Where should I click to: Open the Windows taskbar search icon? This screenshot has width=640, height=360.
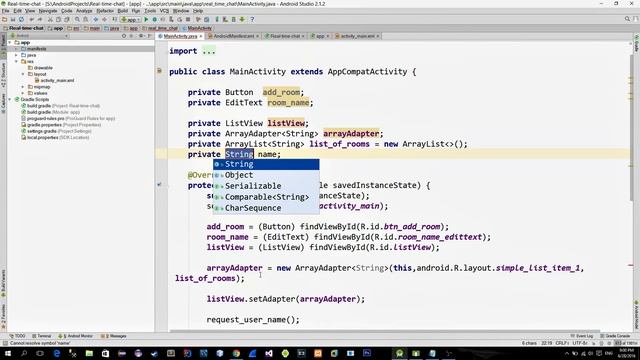pyautogui.click(x=24, y=353)
